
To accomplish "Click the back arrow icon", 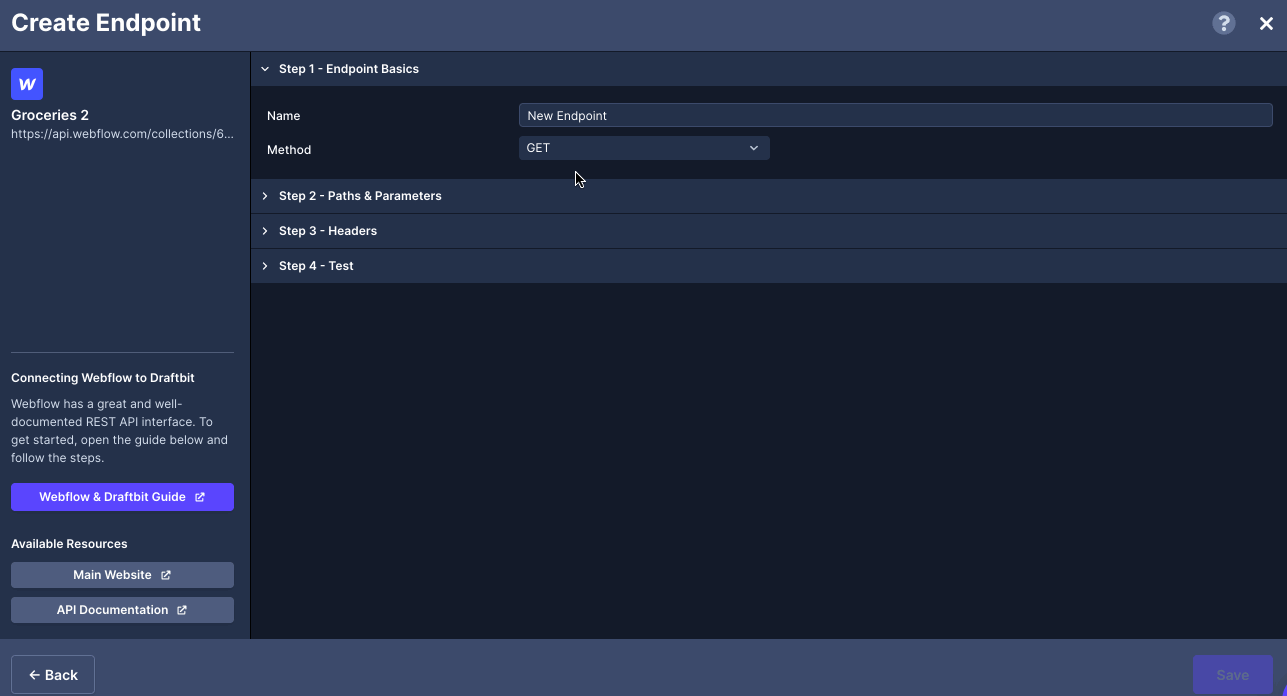I will (35, 675).
